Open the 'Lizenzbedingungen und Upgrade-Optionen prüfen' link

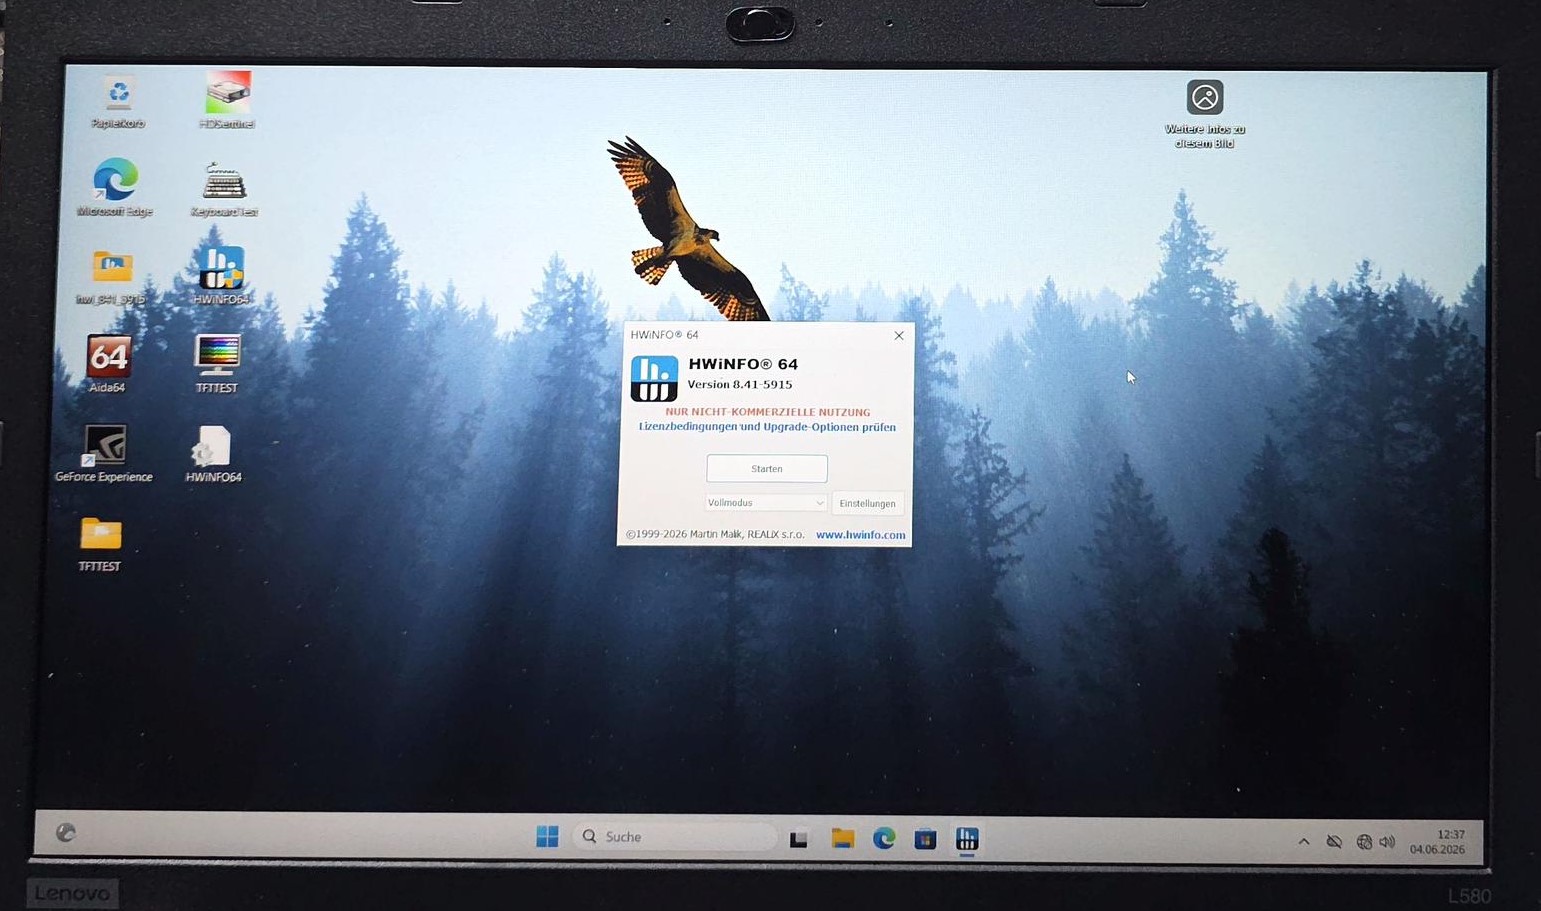pos(767,427)
